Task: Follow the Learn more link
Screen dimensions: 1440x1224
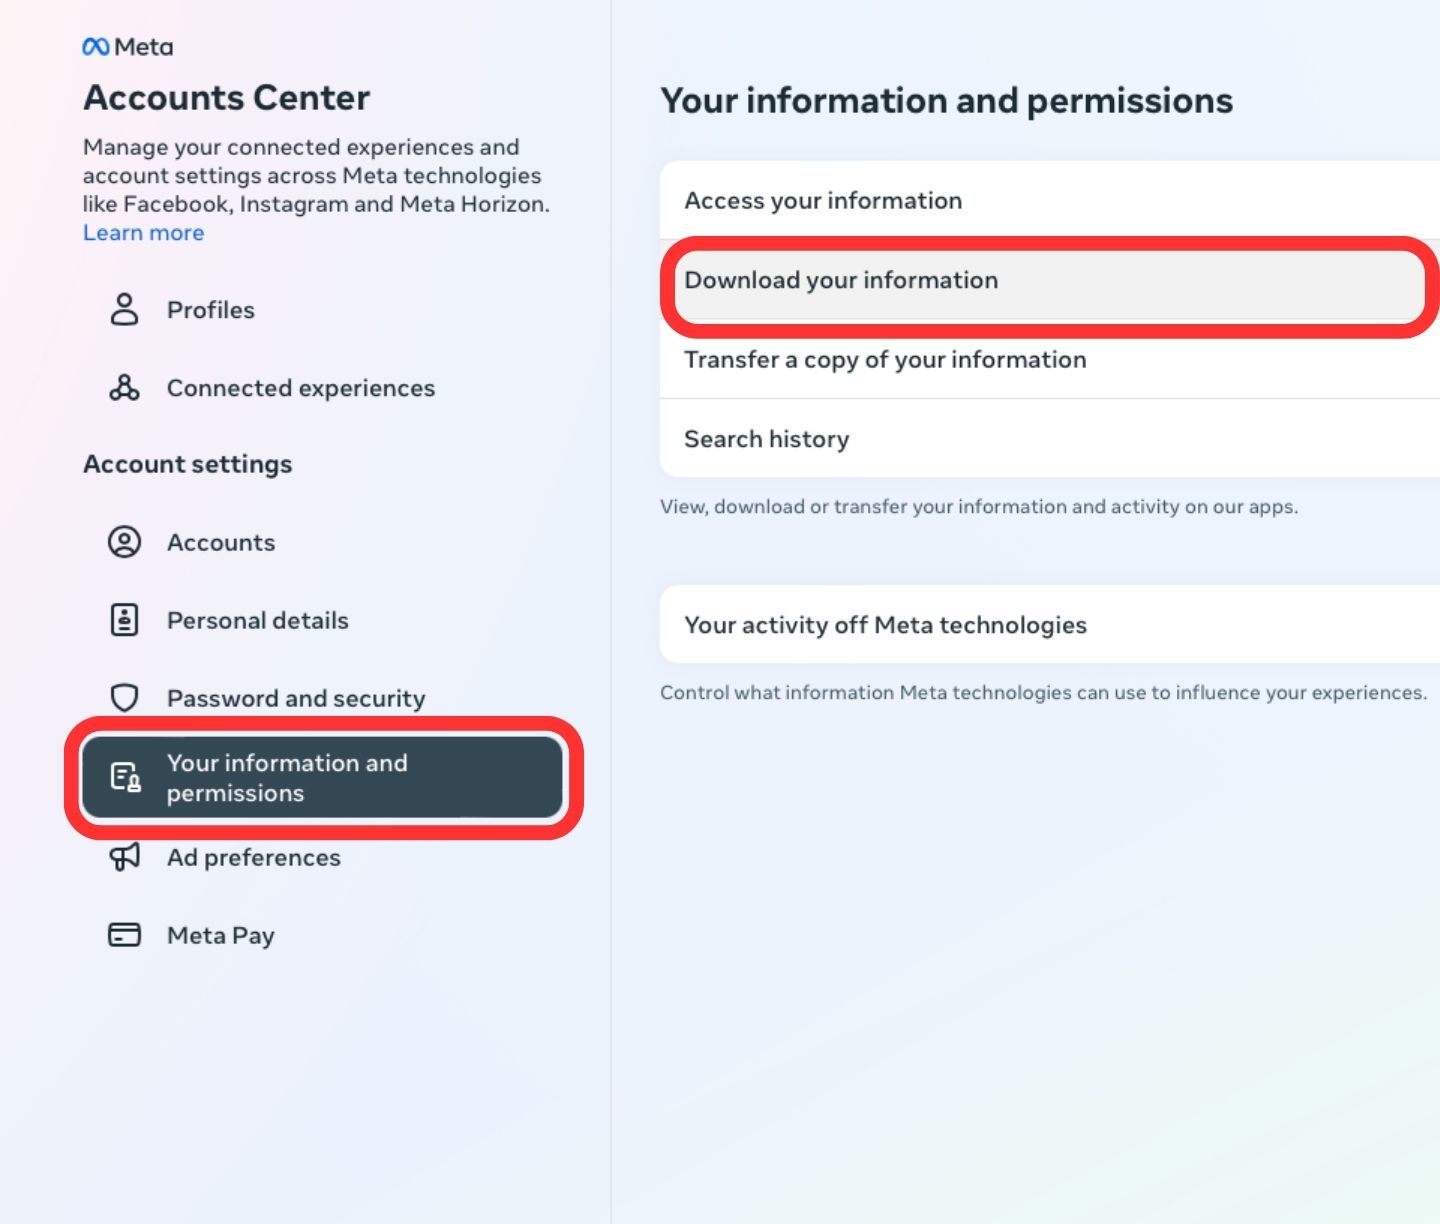Action: [x=143, y=233]
